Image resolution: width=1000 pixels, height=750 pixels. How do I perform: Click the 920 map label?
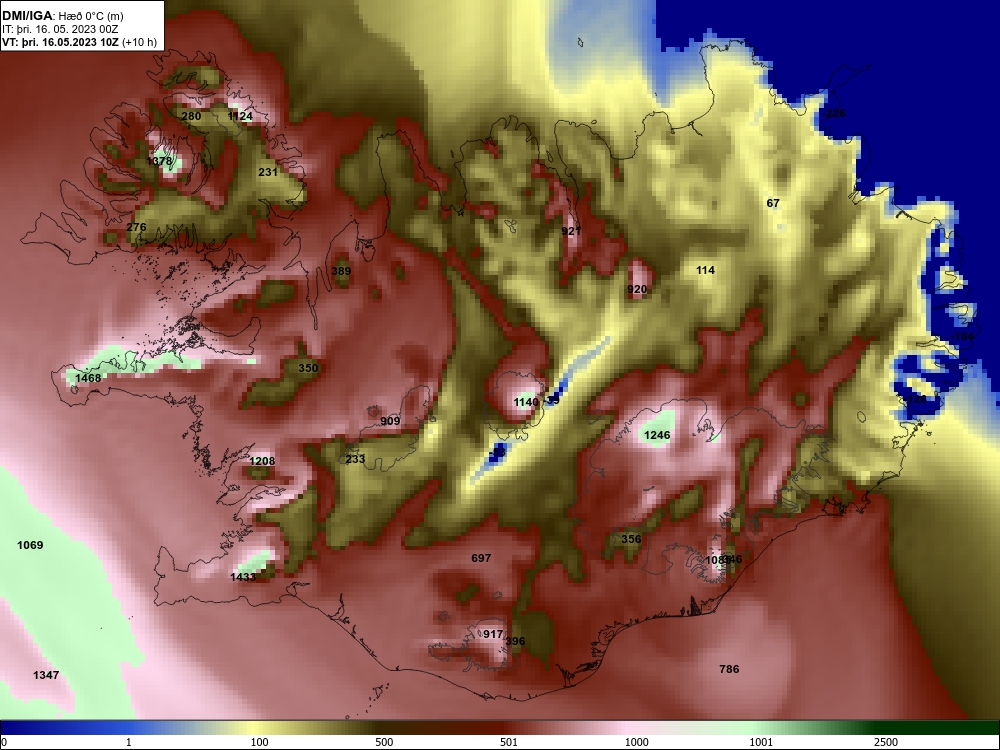pyautogui.click(x=637, y=290)
